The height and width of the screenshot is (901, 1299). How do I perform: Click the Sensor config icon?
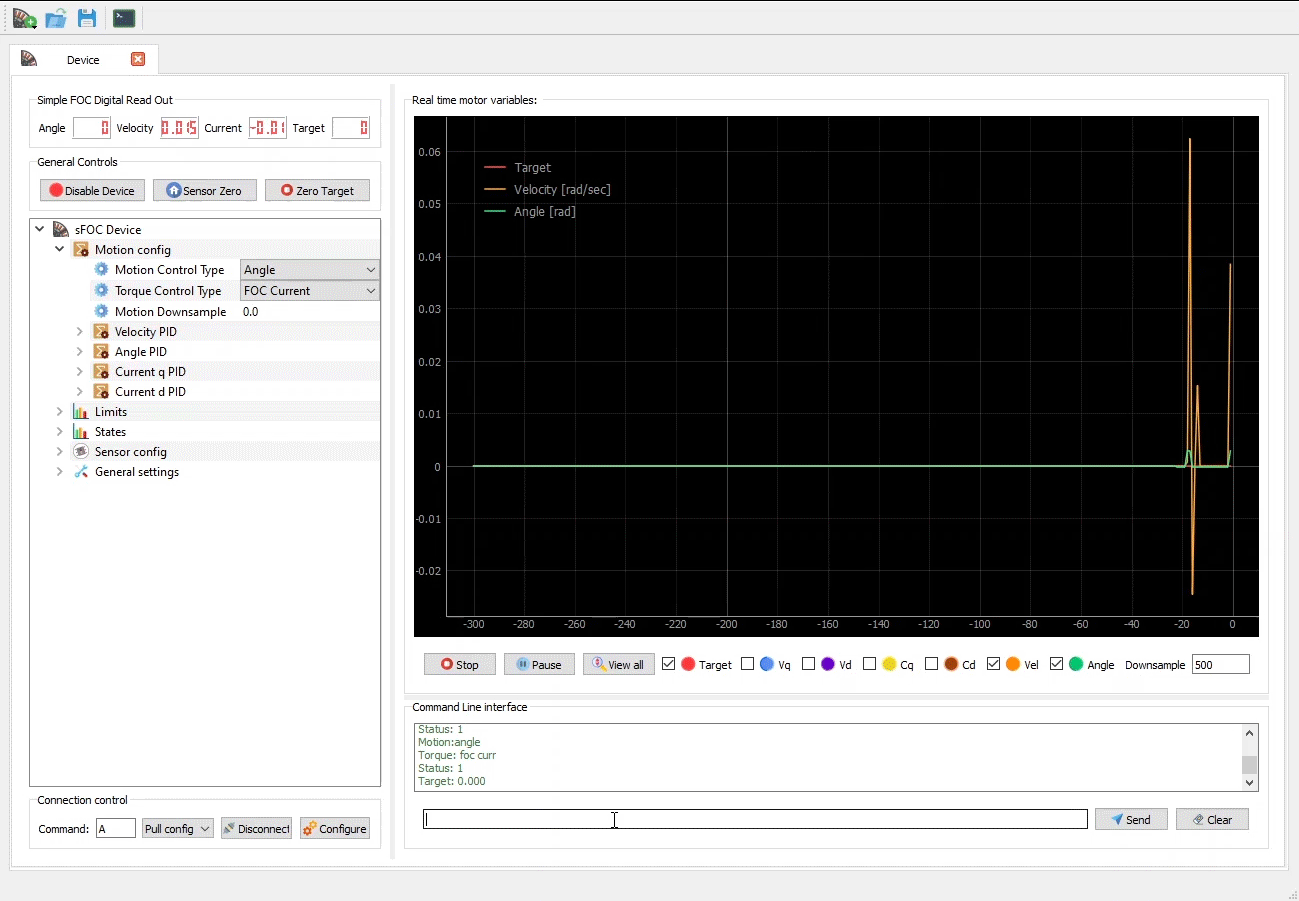tap(81, 452)
